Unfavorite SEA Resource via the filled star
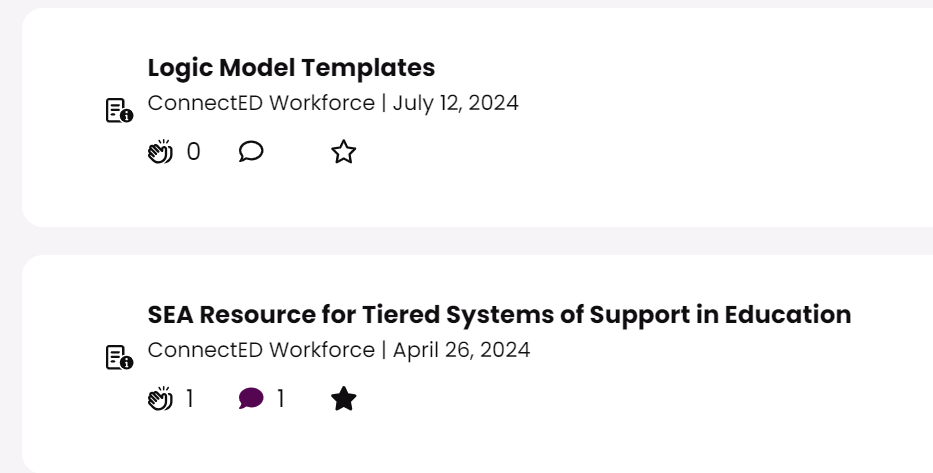Image resolution: width=933 pixels, height=473 pixels. coord(343,399)
